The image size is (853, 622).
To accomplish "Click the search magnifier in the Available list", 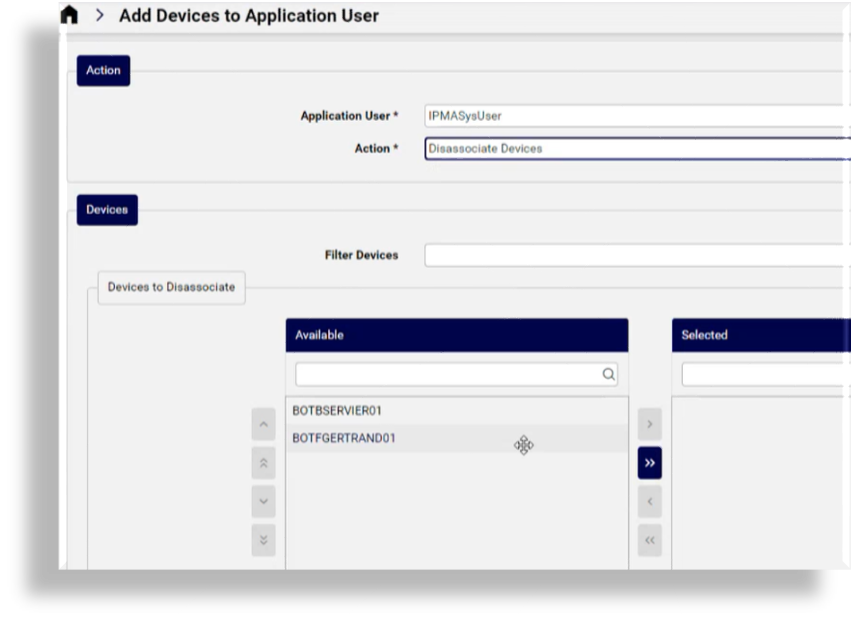I will pyautogui.click(x=609, y=374).
